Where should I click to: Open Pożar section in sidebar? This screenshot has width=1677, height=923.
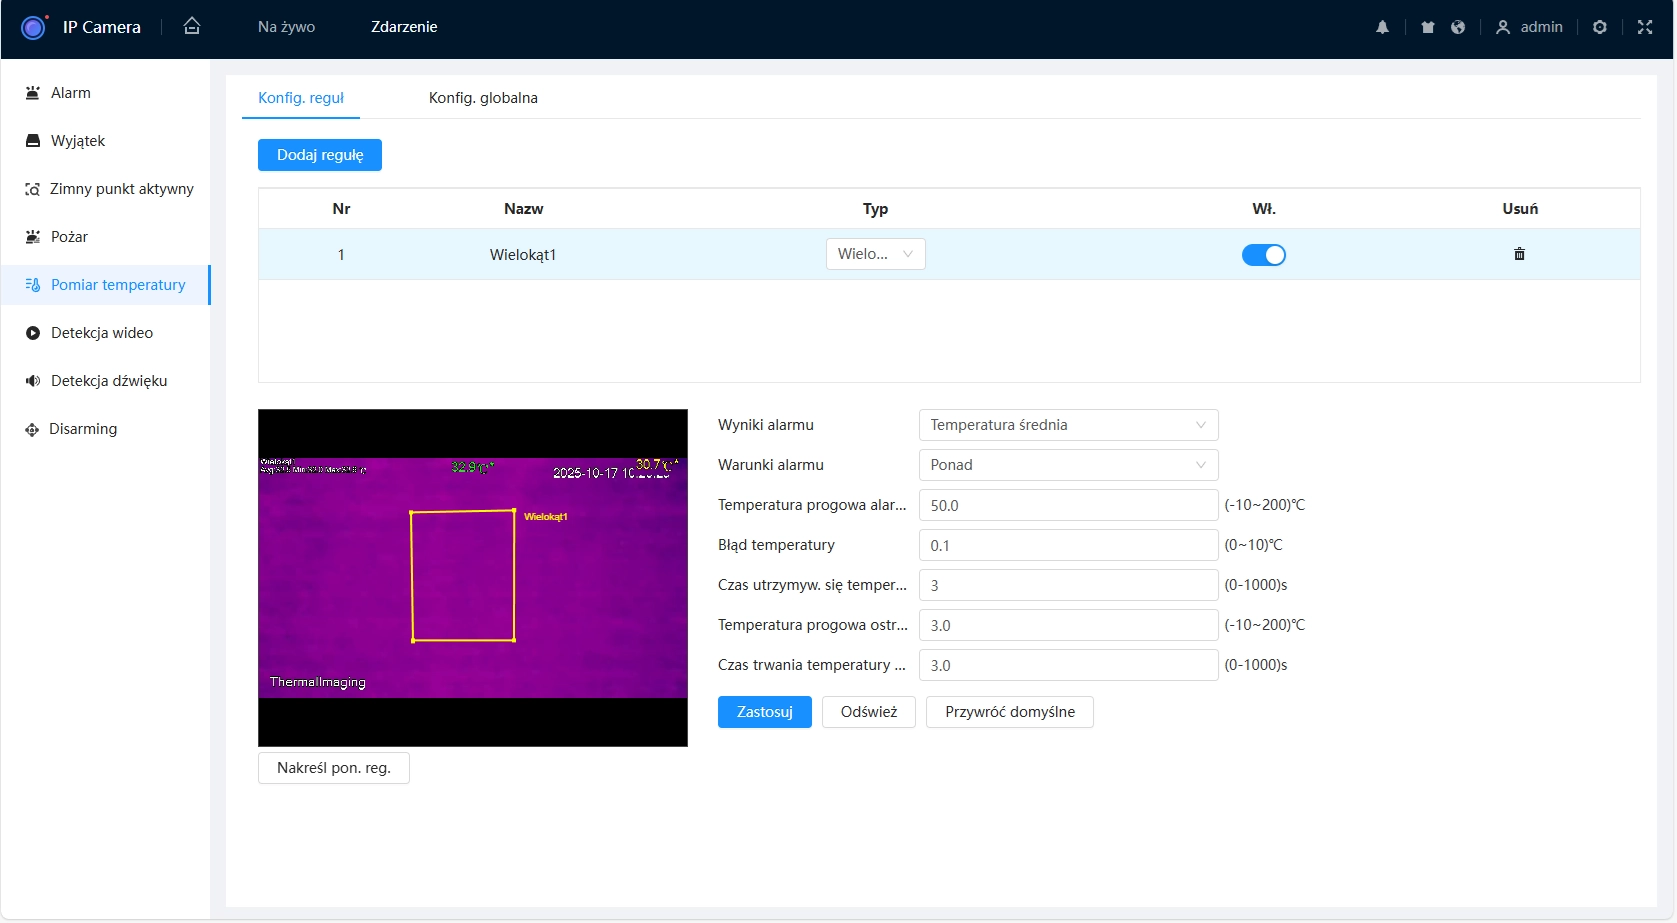69,237
